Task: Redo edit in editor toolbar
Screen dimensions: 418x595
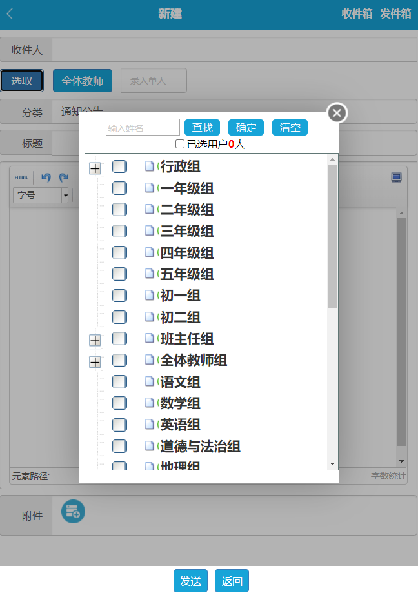Action: (x=63, y=177)
